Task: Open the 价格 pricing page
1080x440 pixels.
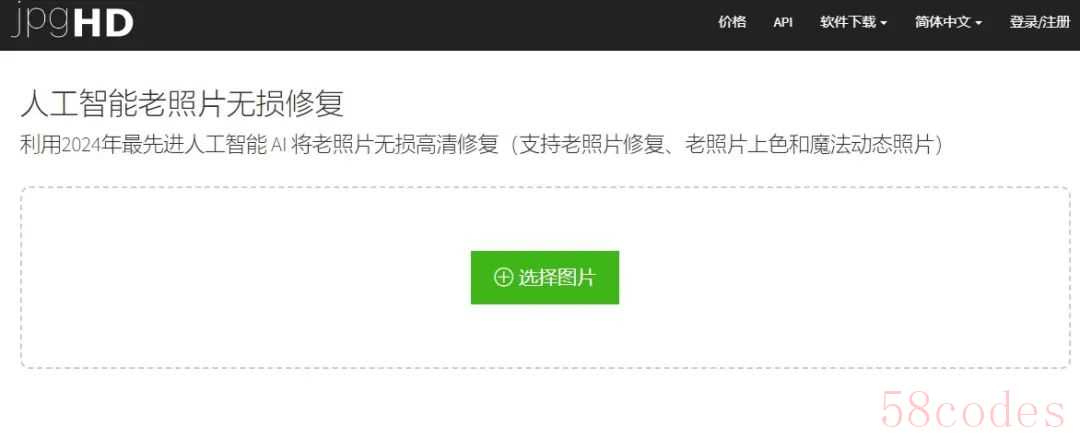Action: click(x=731, y=22)
